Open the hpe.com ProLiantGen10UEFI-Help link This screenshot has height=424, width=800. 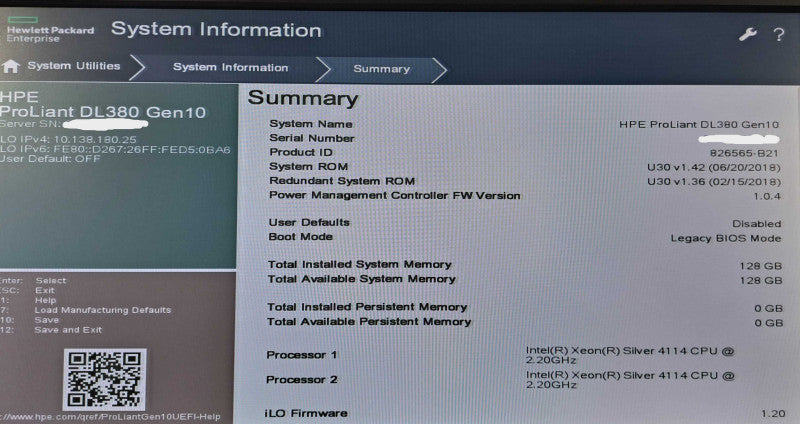110,417
